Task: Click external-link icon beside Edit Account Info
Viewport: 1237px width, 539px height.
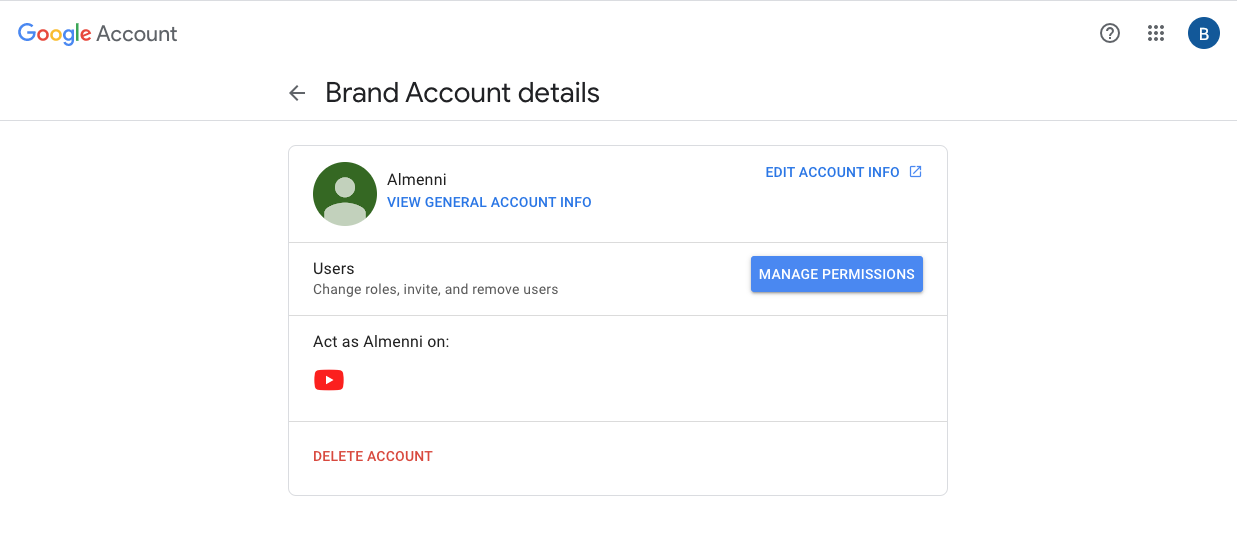Action: tap(915, 172)
